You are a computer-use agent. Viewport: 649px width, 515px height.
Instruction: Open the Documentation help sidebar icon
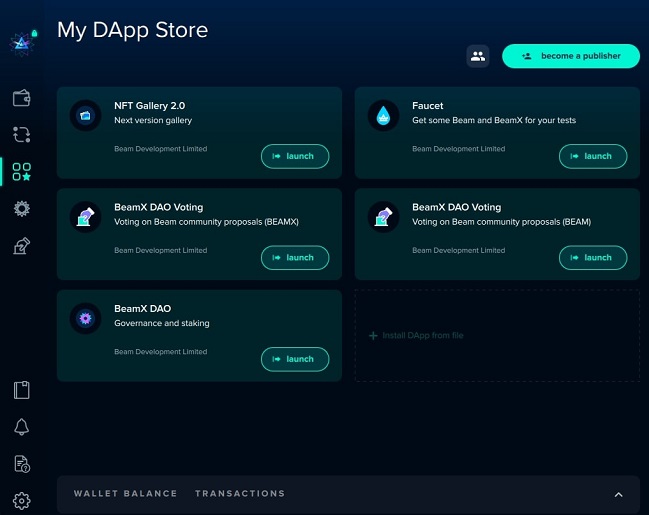click(22, 464)
